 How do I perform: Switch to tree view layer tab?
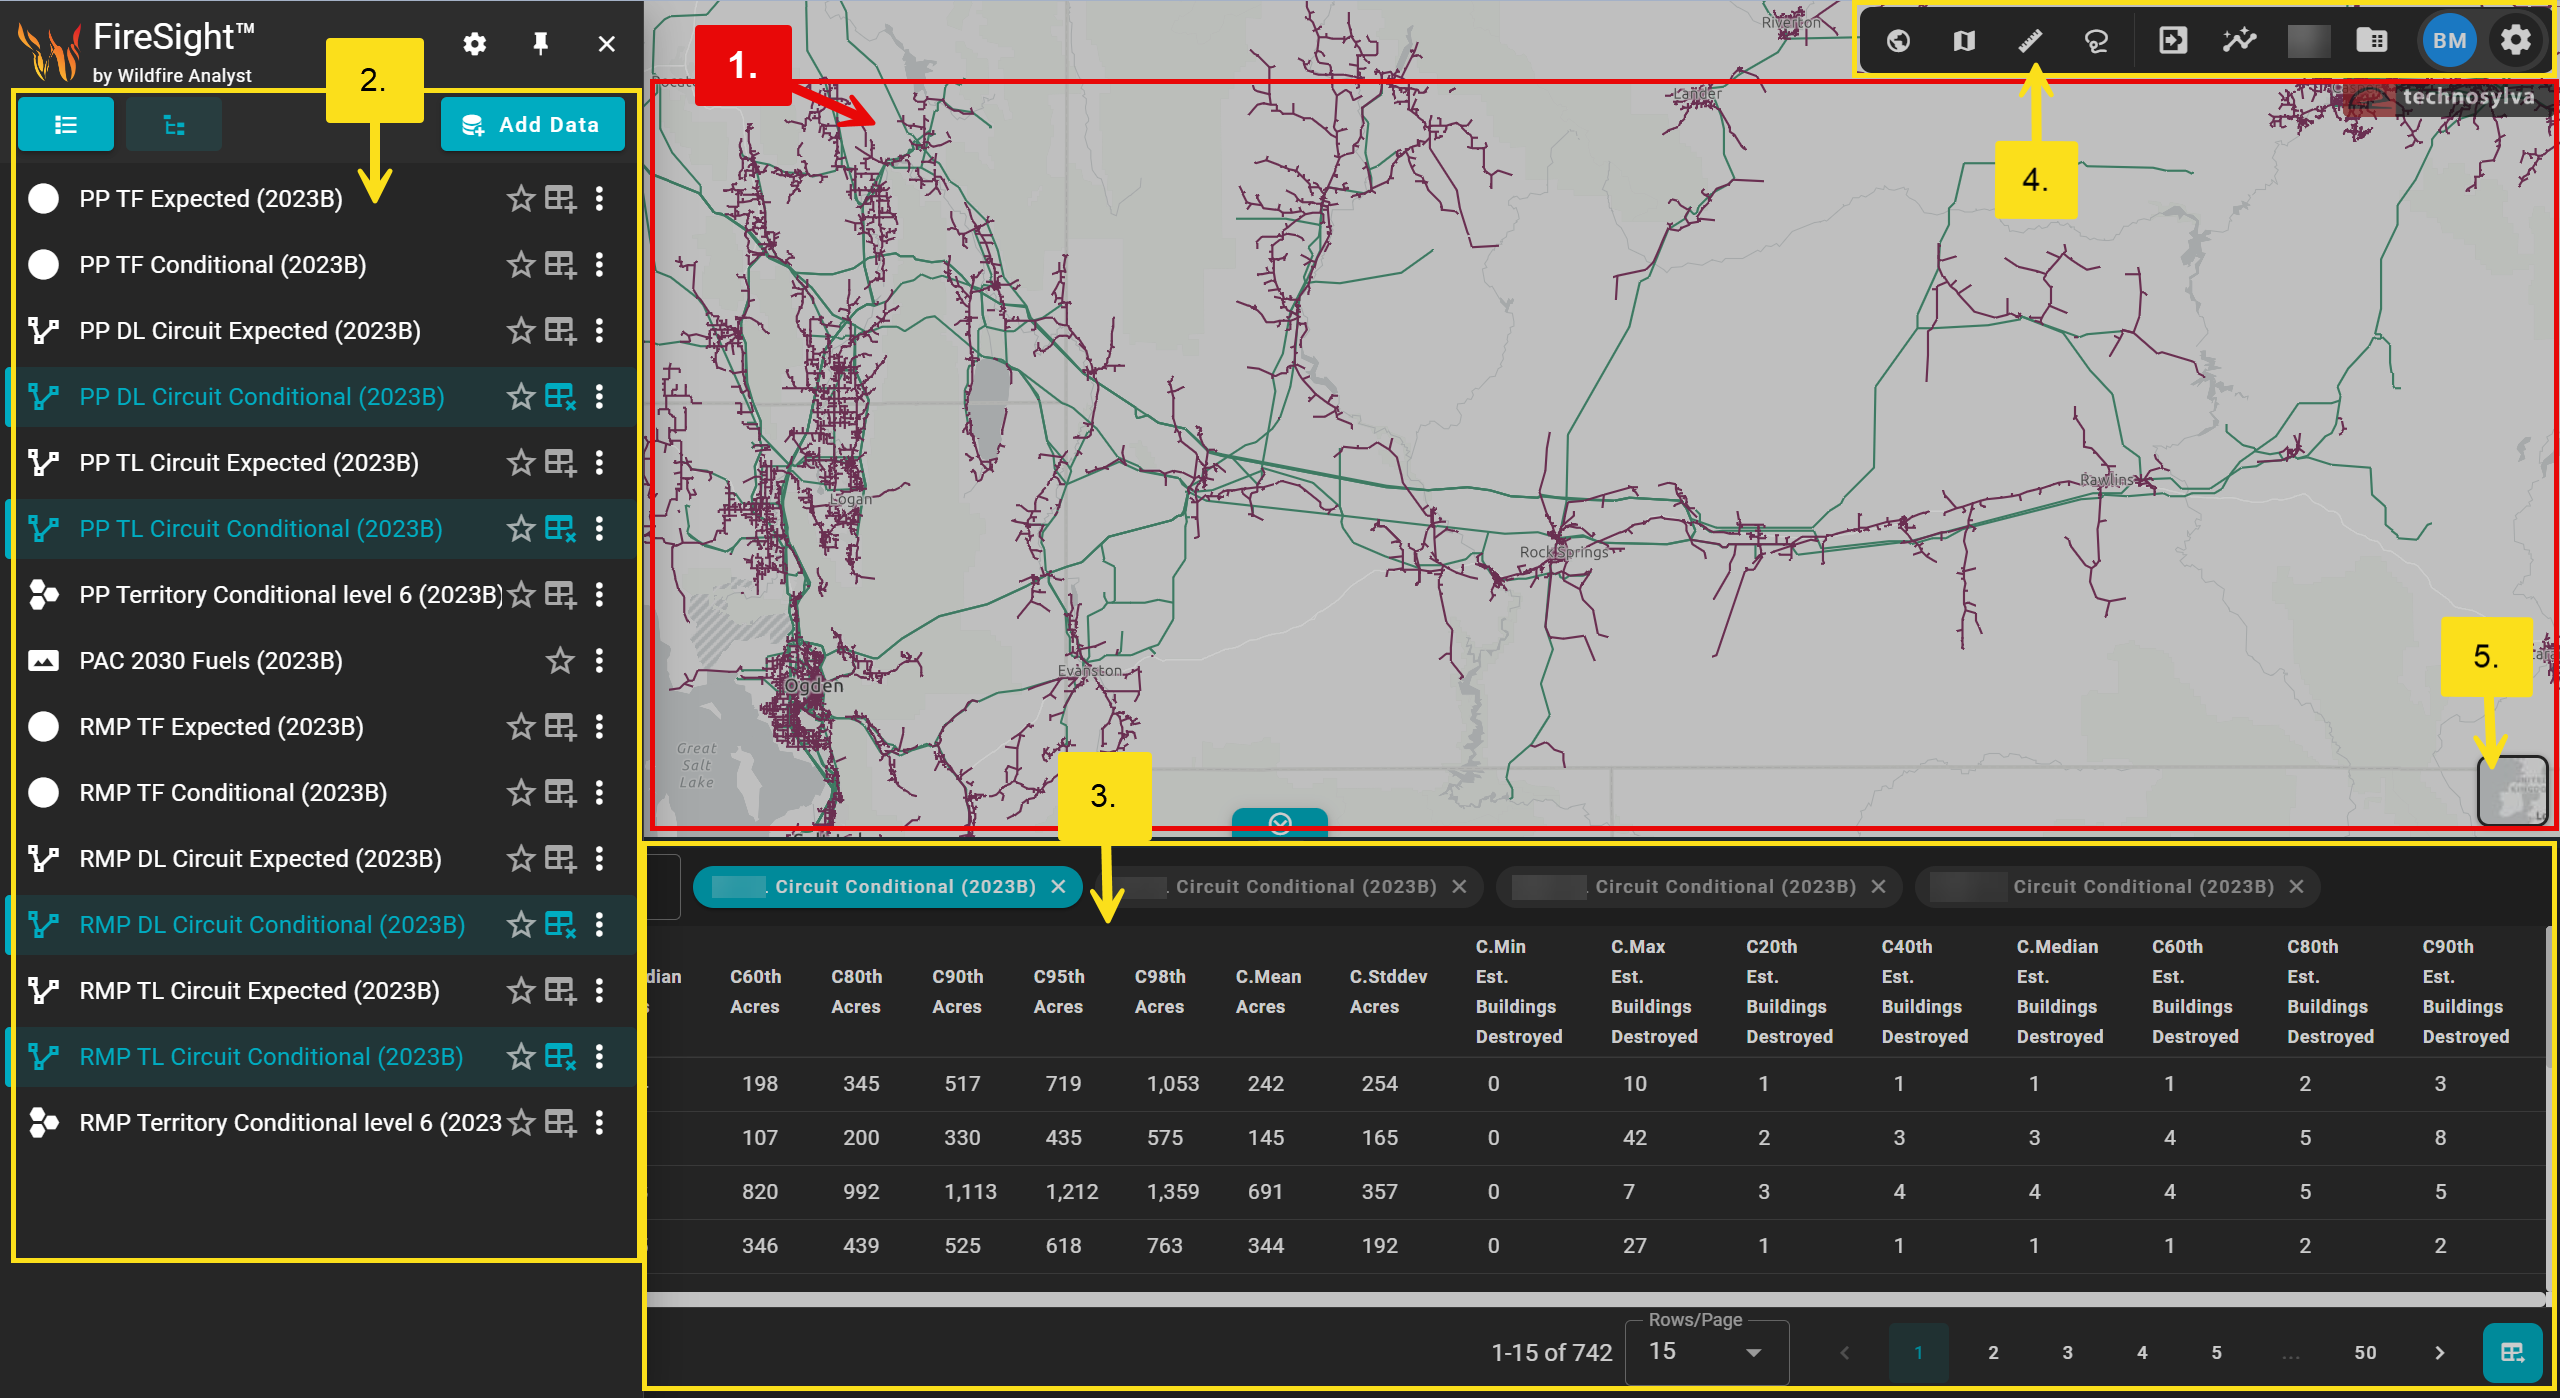tap(174, 125)
